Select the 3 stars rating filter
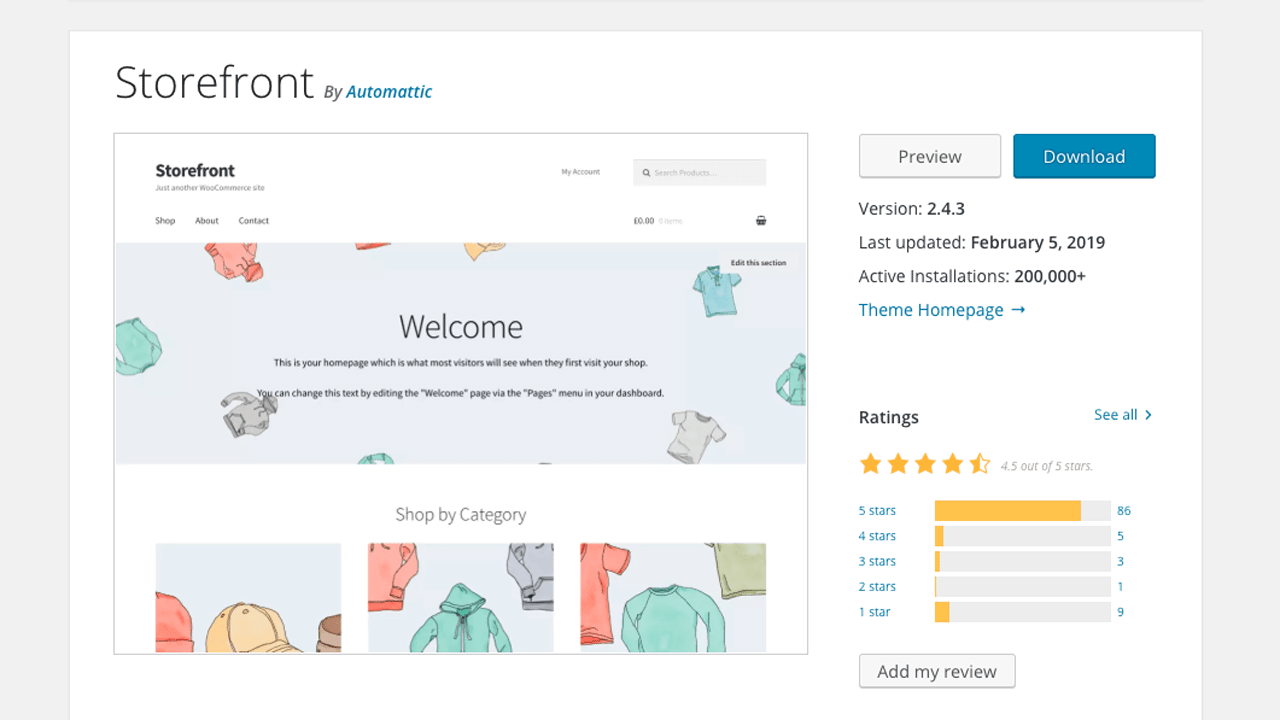Screen dimensions: 1280x720 pos(877,561)
